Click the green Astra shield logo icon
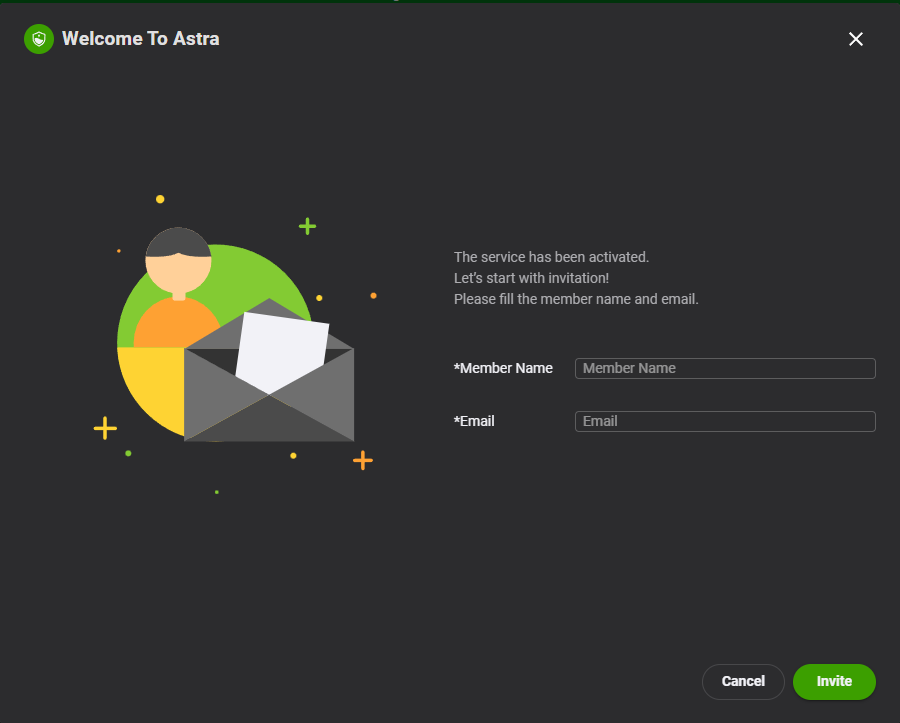 39,39
